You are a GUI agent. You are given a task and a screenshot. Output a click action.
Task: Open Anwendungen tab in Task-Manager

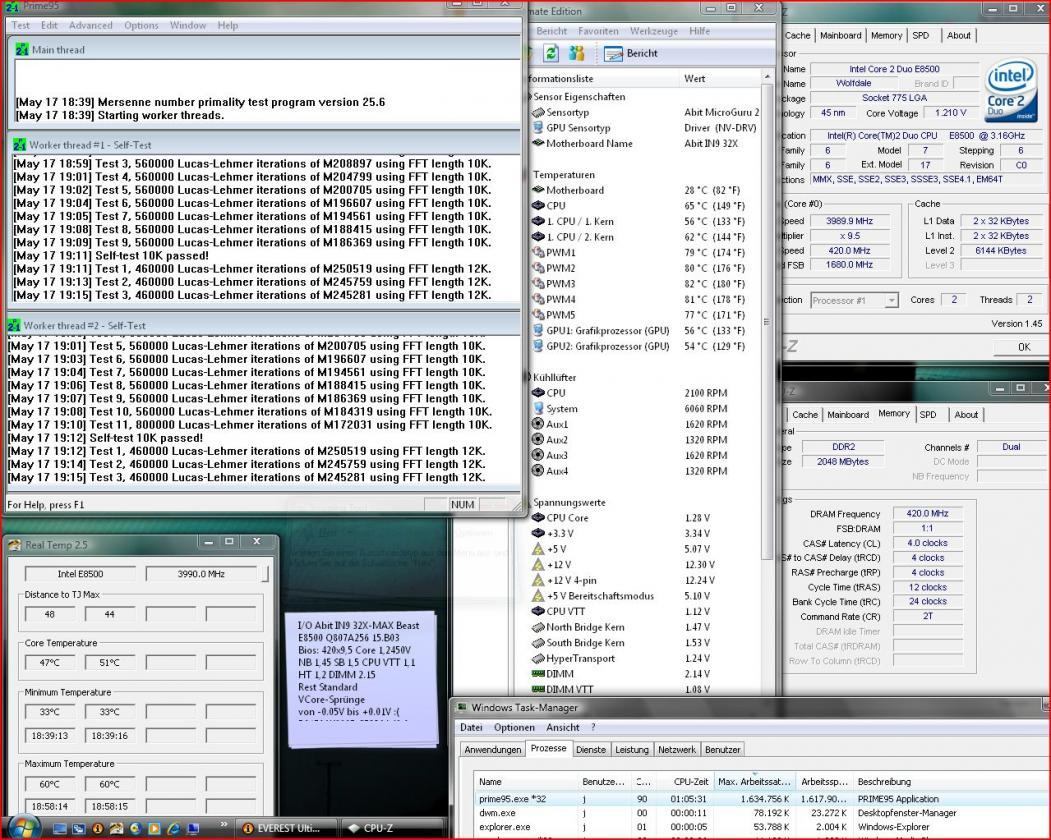493,749
